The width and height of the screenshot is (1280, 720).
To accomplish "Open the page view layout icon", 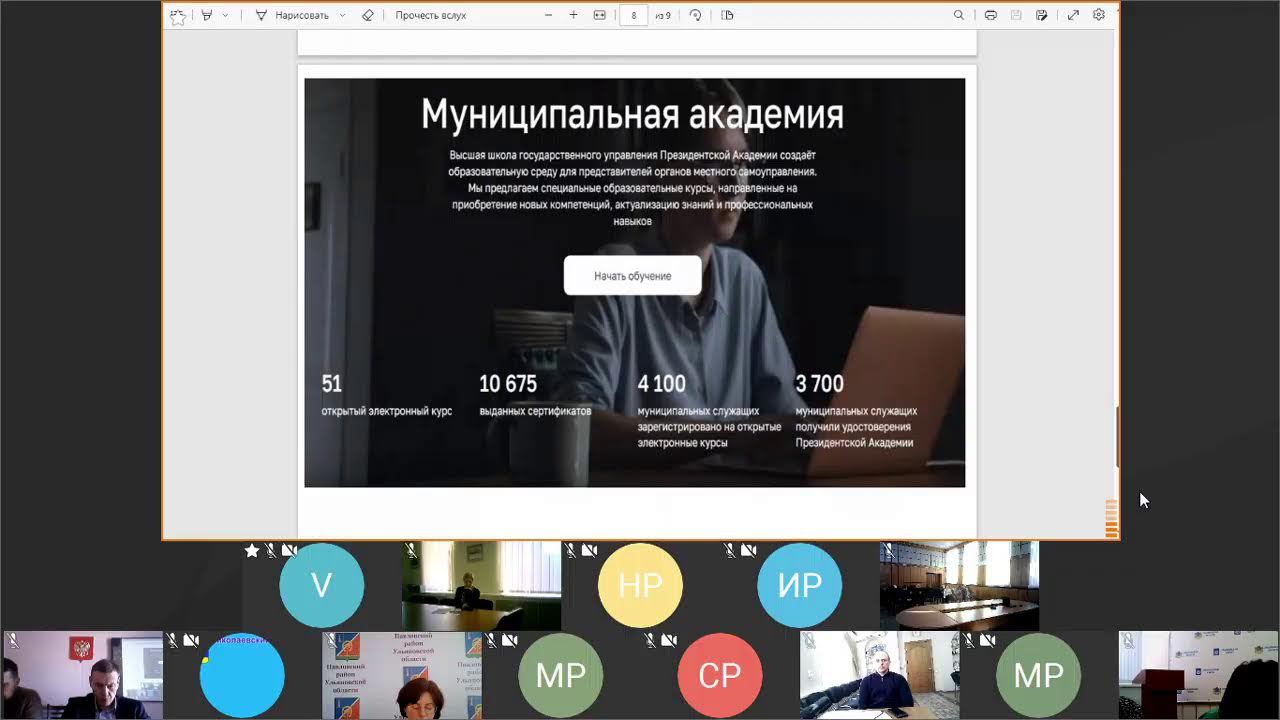I will tap(727, 15).
